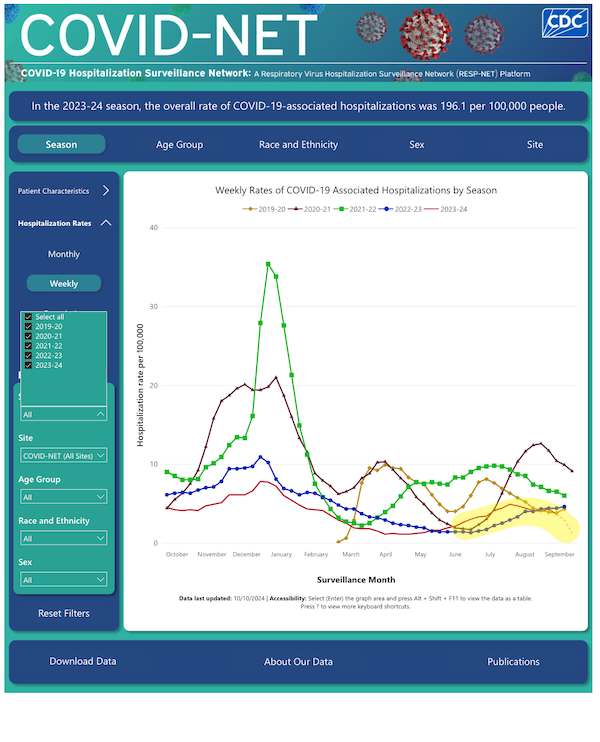Click 2023-24 red legend line
This screenshot has width=600, height=742.
tap(432, 209)
